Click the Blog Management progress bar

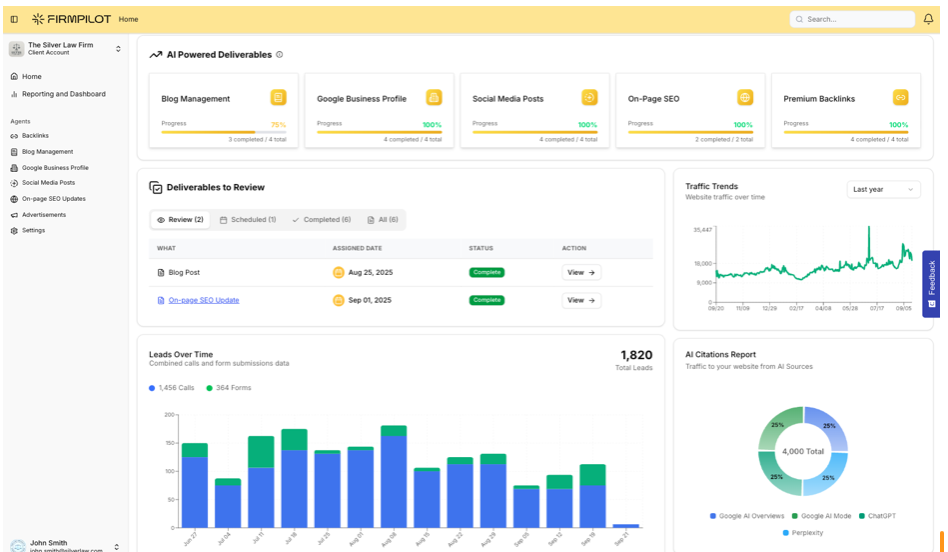pos(223,132)
